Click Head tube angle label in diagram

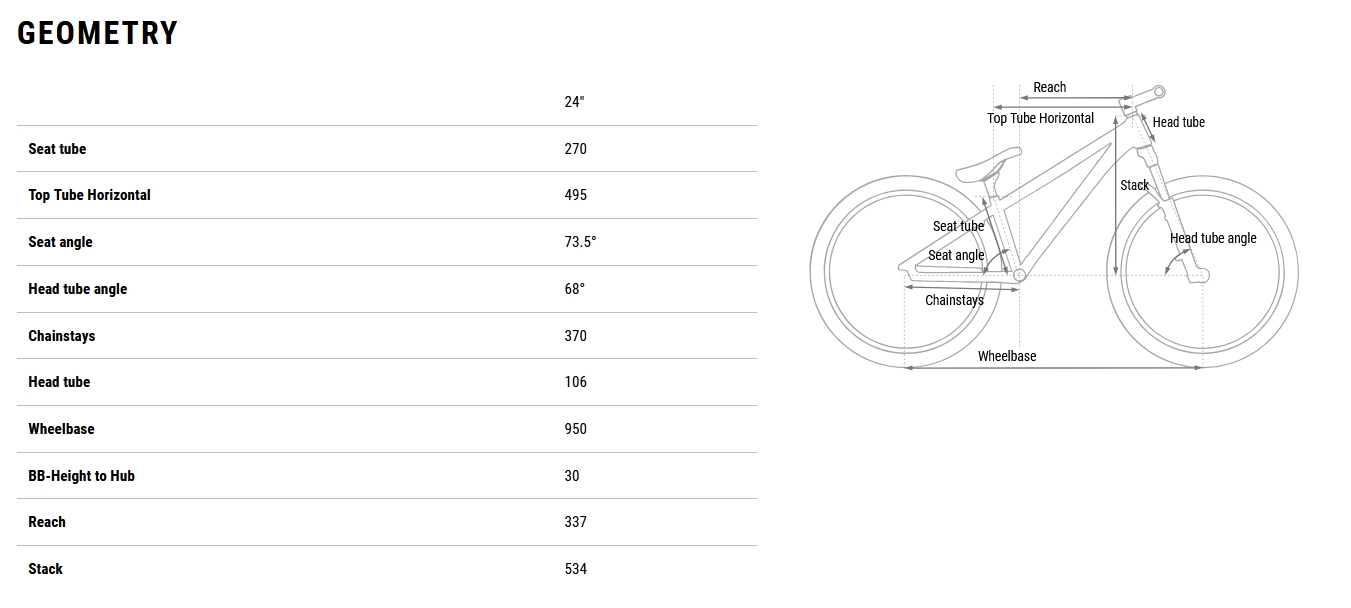click(x=1213, y=238)
